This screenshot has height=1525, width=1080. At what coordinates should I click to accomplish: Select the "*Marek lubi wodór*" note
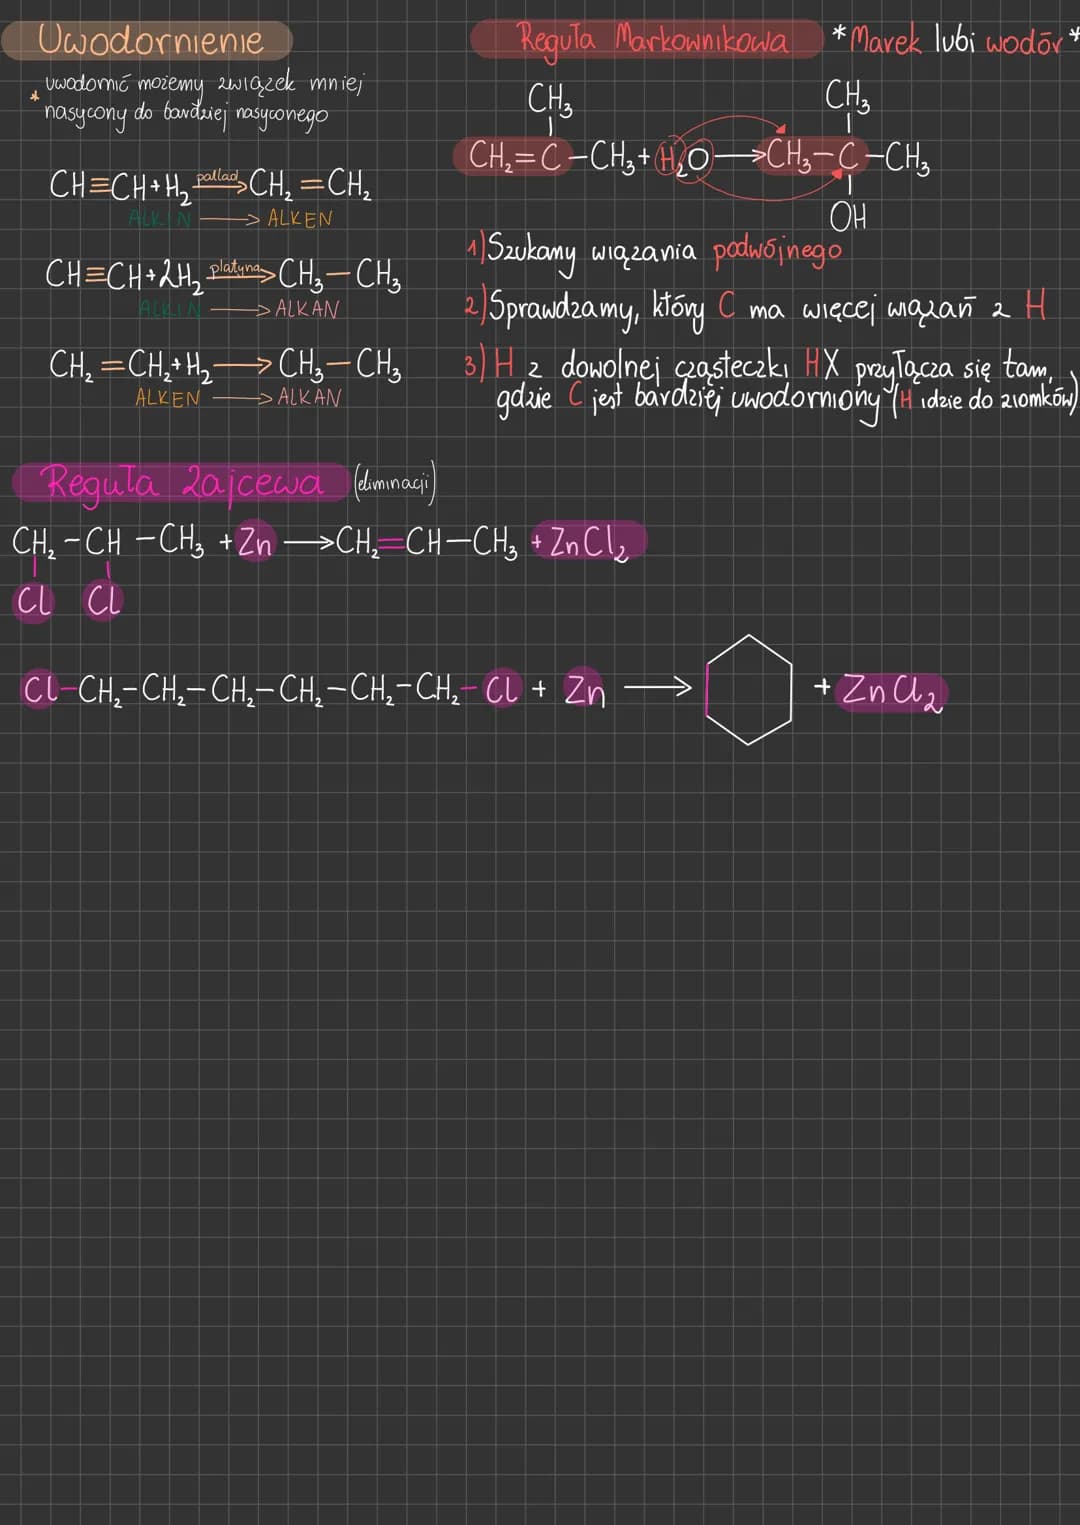pos(955,40)
